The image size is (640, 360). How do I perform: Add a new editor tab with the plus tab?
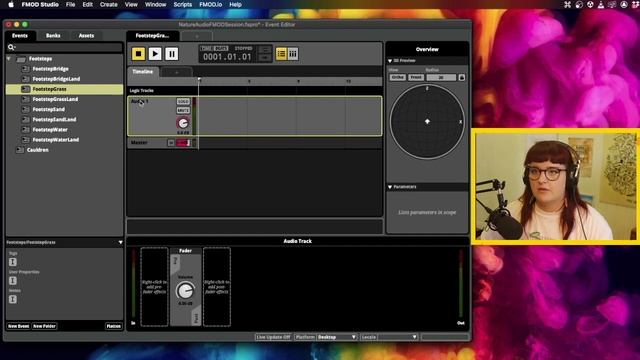click(x=197, y=36)
